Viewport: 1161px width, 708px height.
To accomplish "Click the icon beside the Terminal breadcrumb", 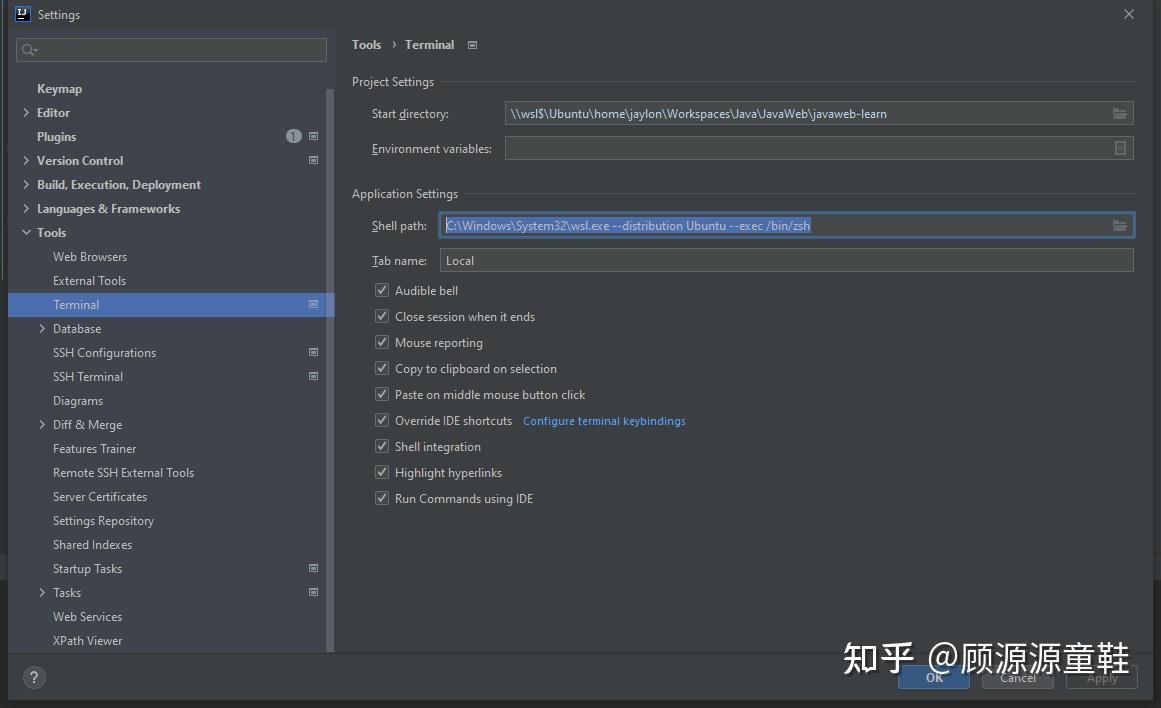I will point(471,44).
